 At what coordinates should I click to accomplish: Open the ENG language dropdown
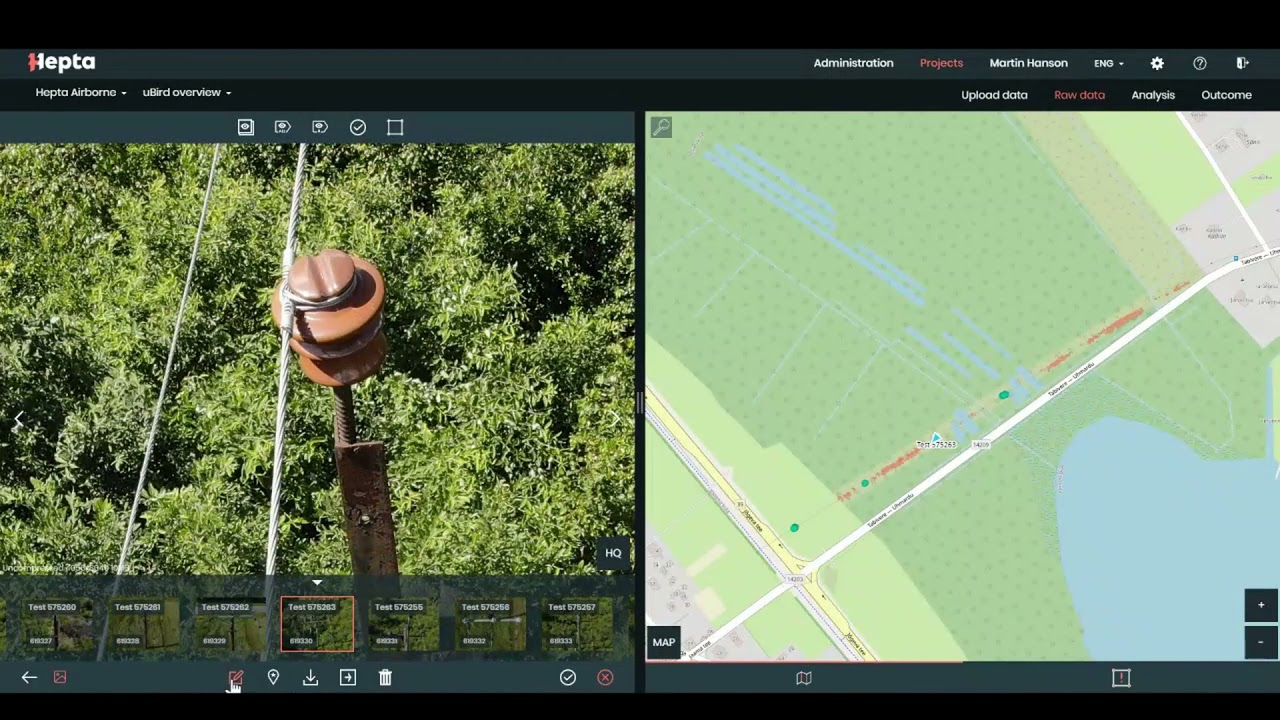(x=1109, y=63)
